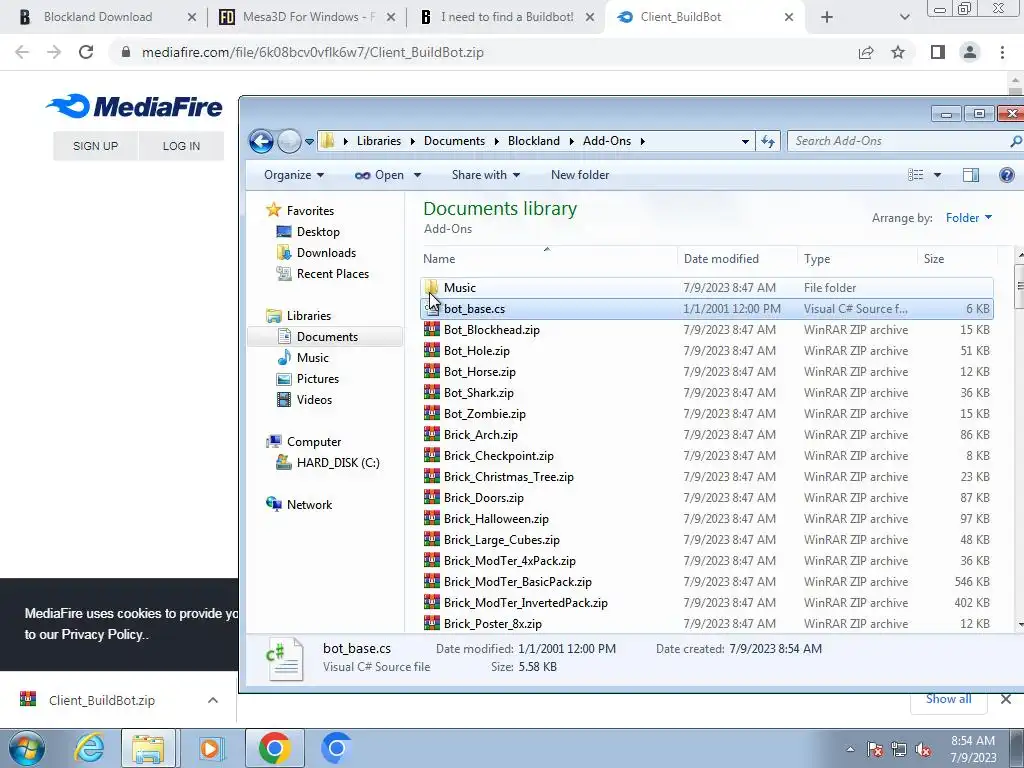The image size is (1024, 768).
Task: Sort files by the Size column
Action: [957, 259]
